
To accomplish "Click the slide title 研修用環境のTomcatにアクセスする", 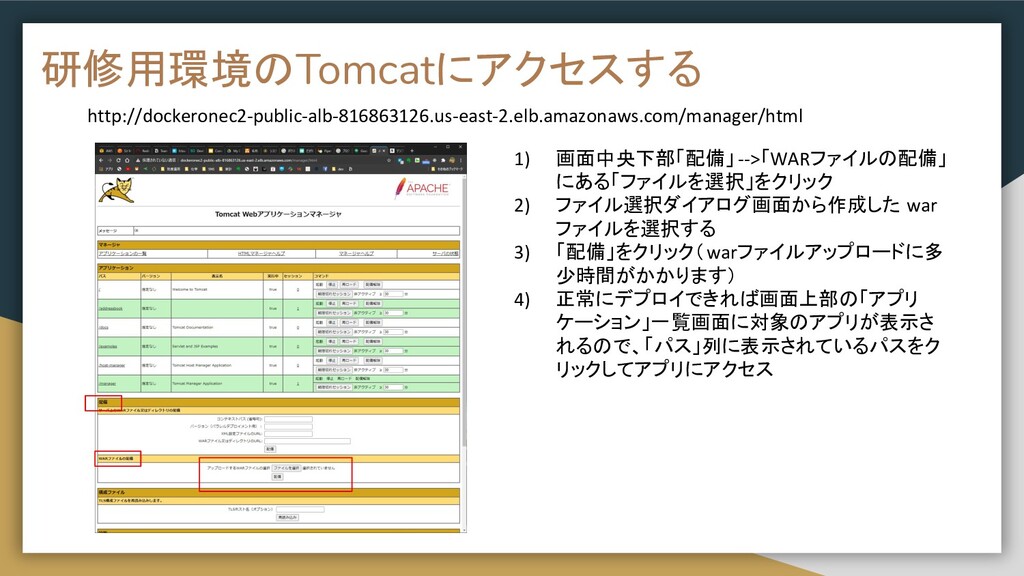I will (x=372, y=69).
